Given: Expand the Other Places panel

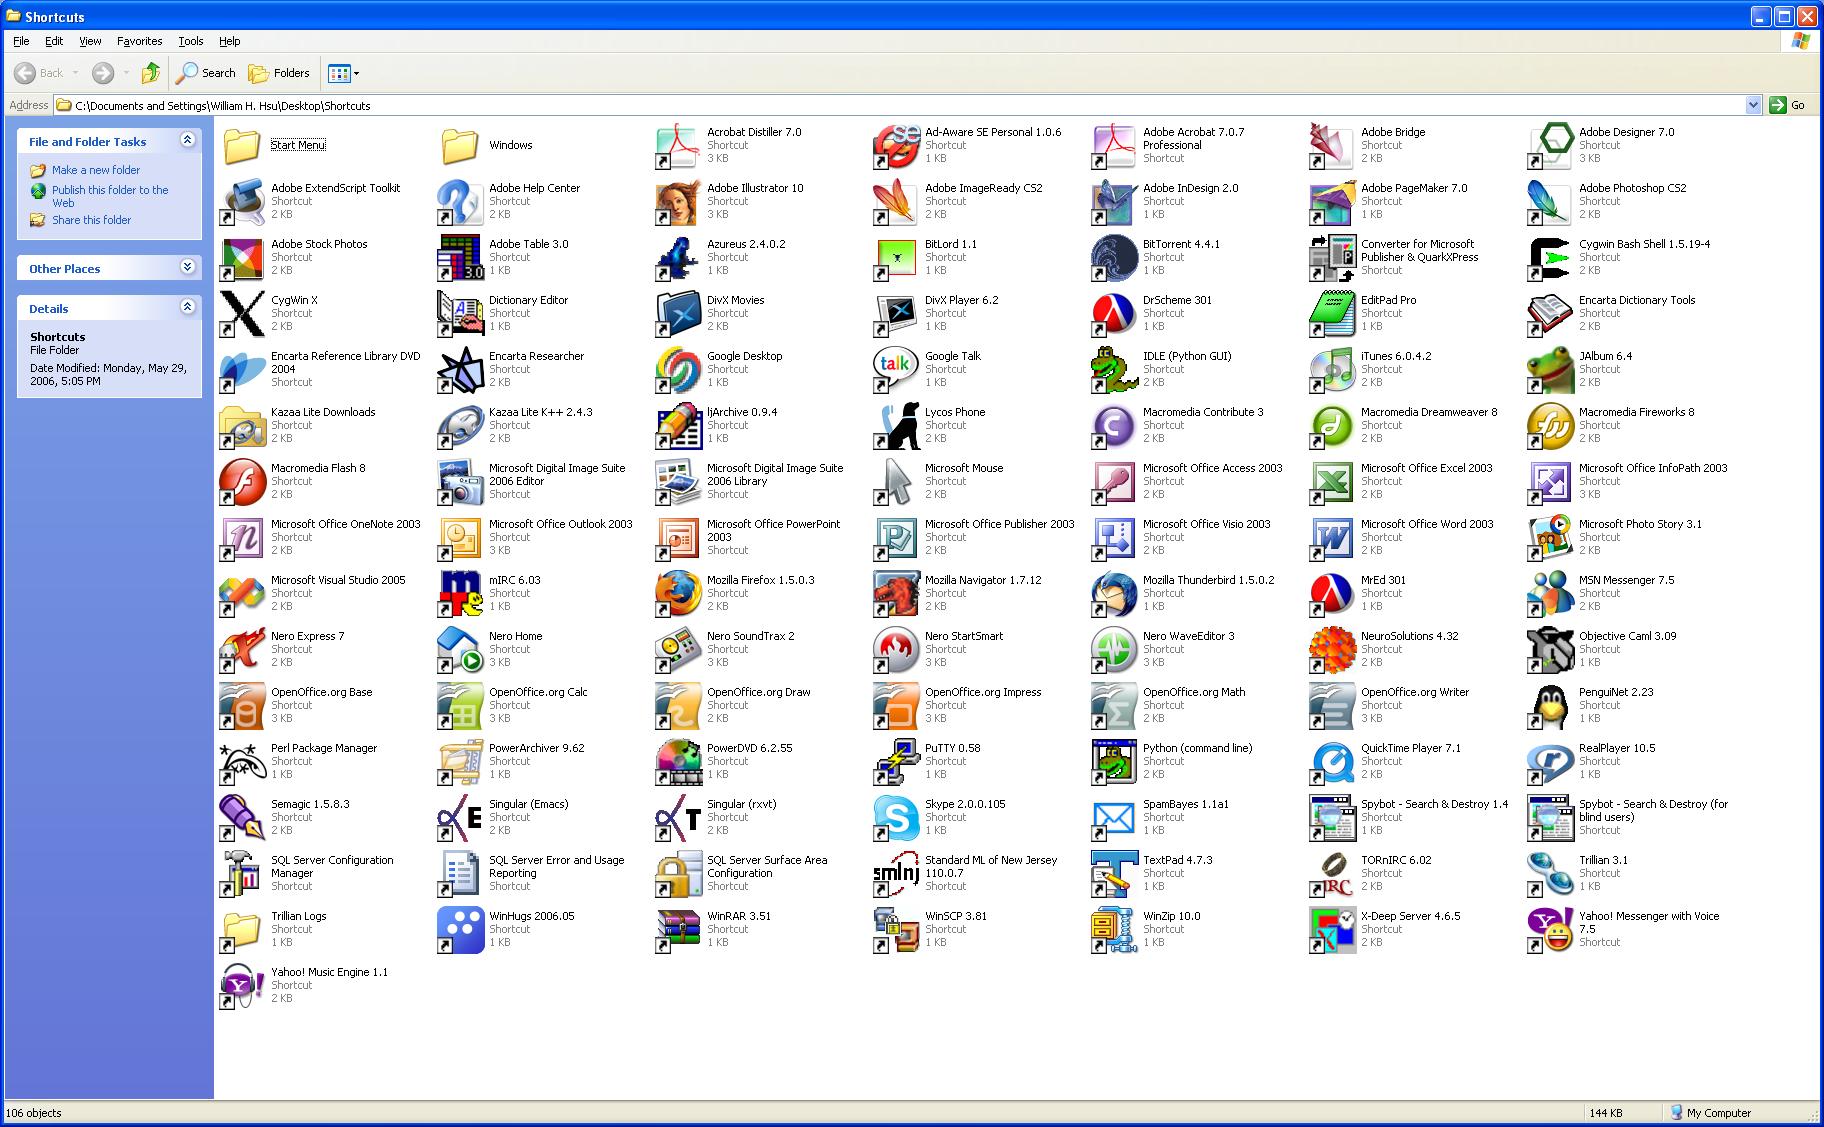Looking at the screenshot, I should click(187, 268).
